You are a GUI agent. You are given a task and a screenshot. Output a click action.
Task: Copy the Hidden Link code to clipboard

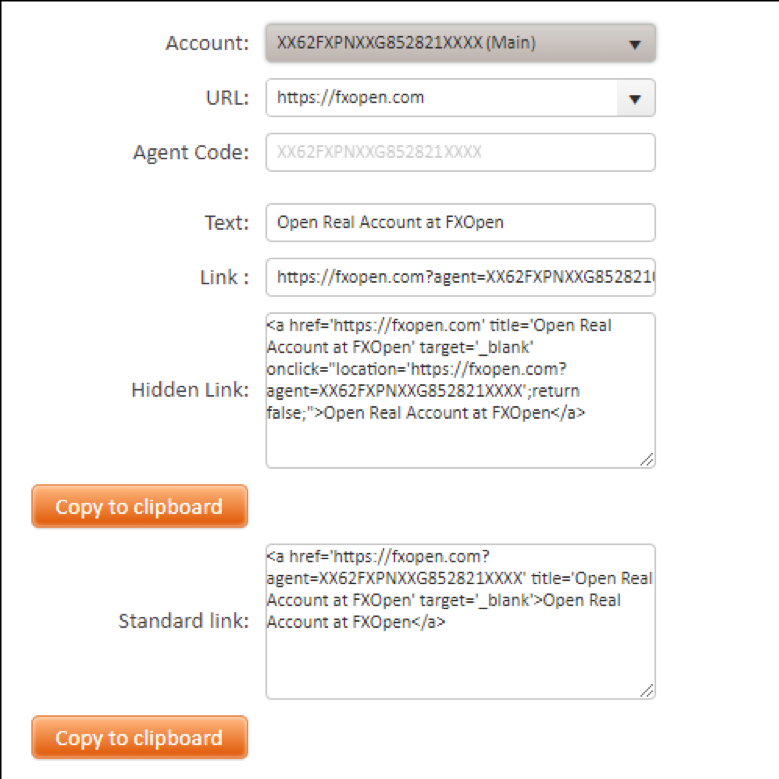pos(140,506)
